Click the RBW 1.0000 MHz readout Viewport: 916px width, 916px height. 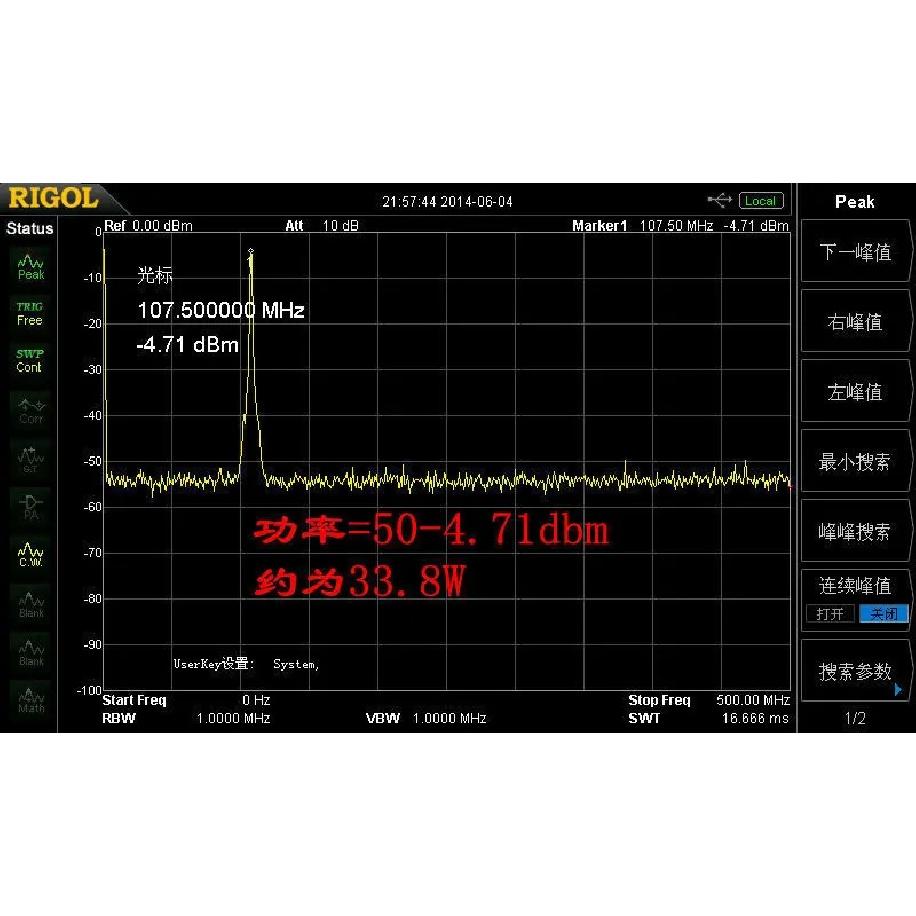186,718
